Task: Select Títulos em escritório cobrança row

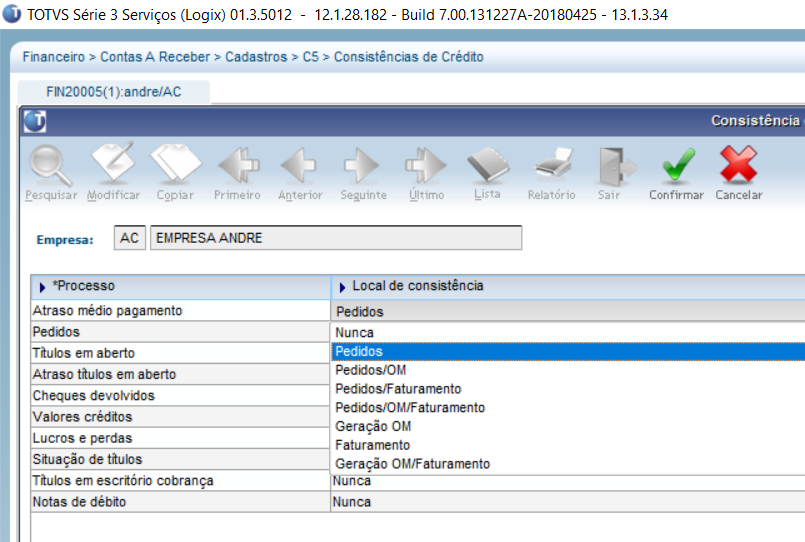Action: pyautogui.click(x=180, y=481)
